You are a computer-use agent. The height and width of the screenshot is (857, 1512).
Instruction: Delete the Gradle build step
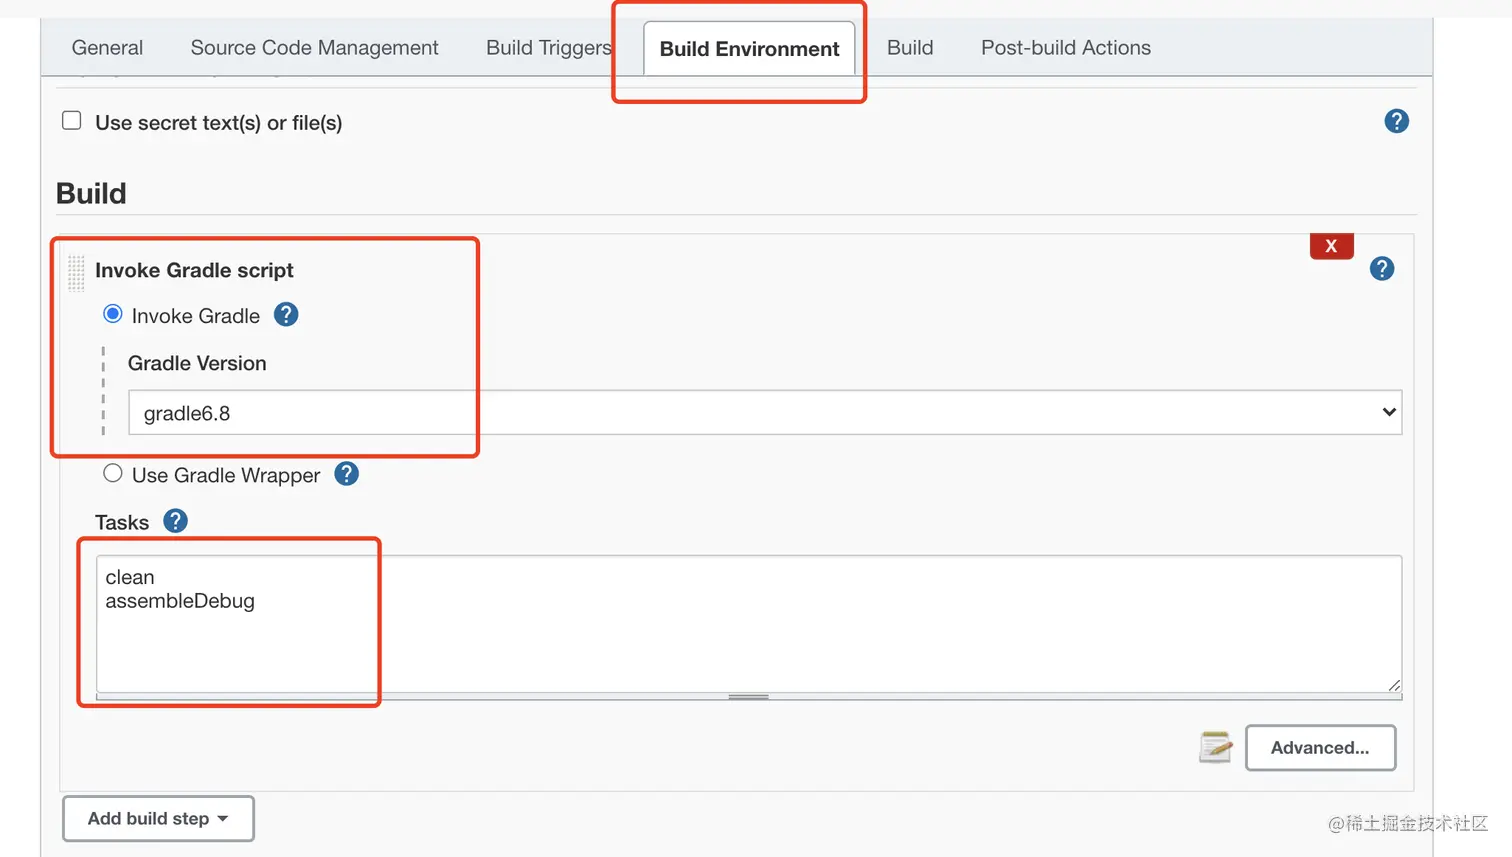[1331, 246]
